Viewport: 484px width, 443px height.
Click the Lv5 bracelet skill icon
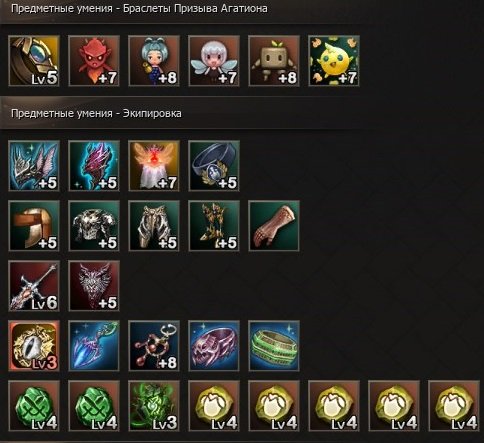pos(34,61)
